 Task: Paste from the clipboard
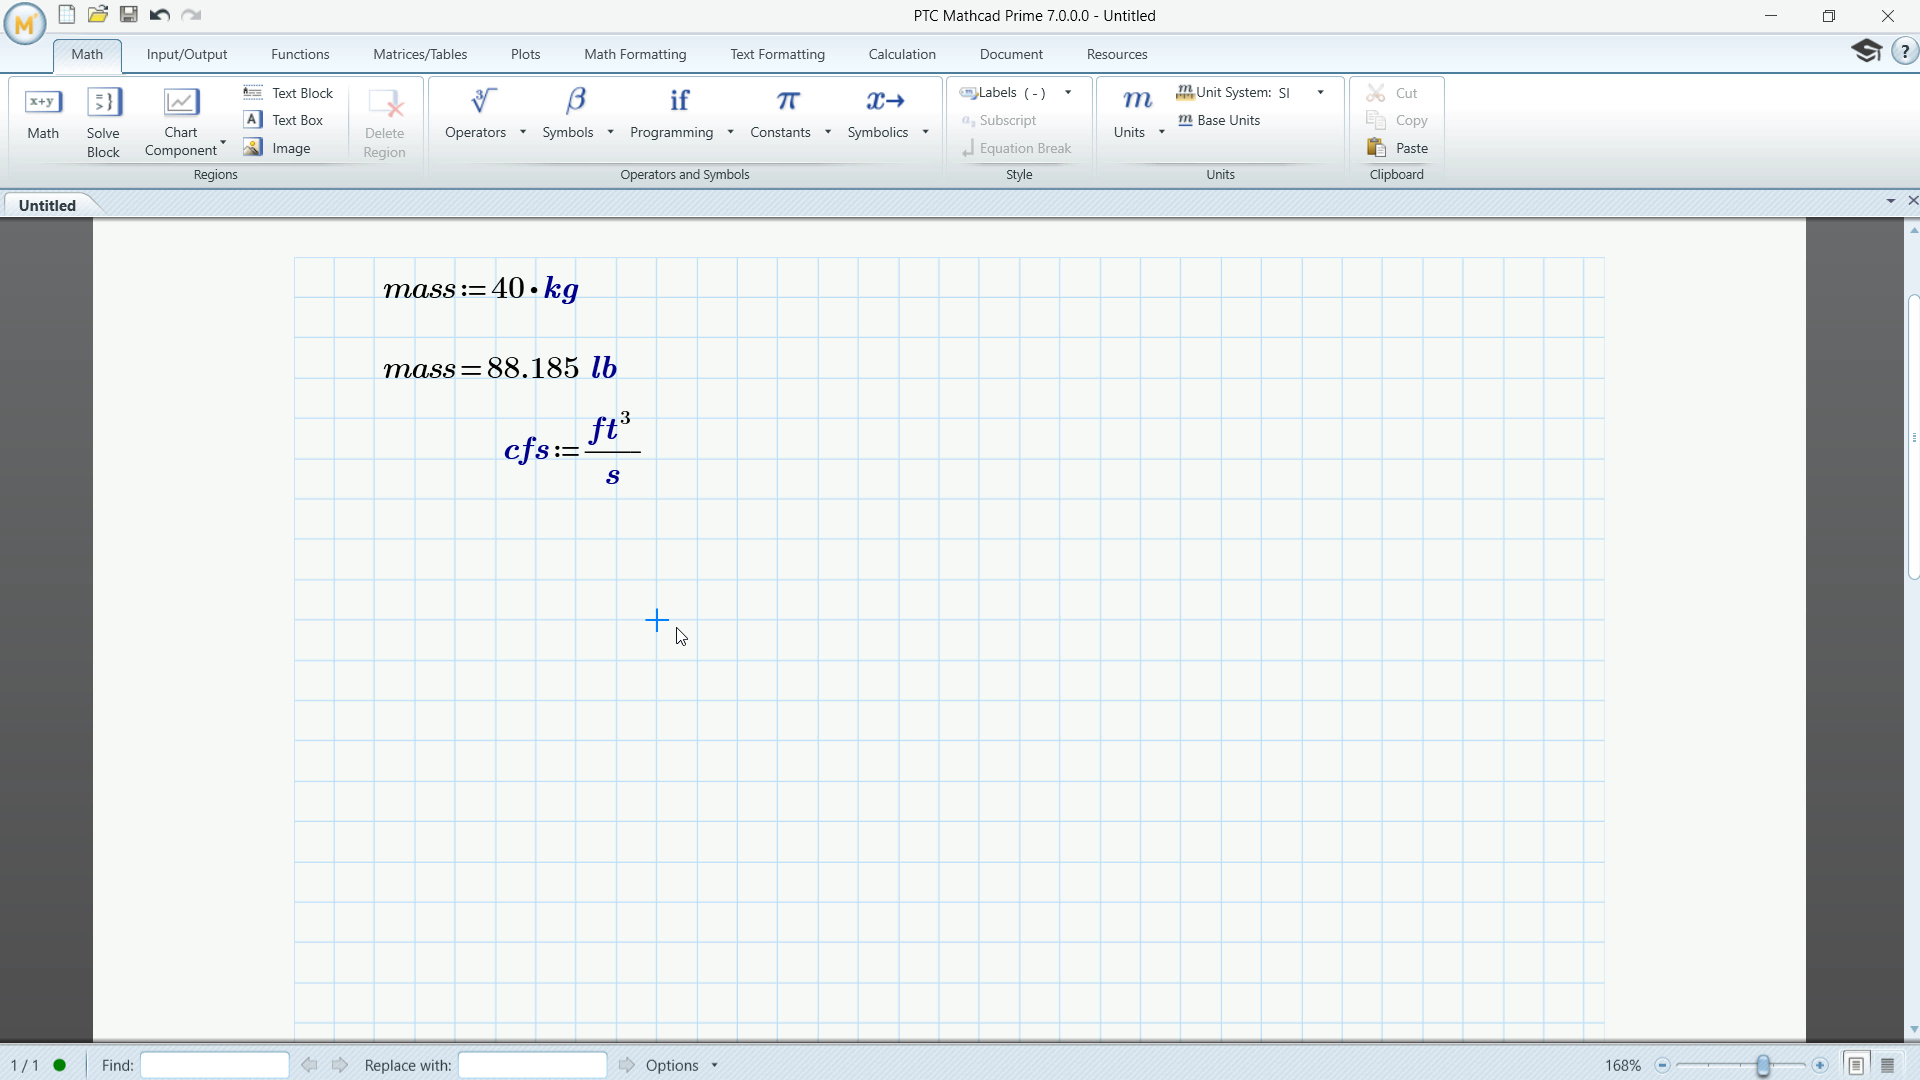coord(1398,148)
